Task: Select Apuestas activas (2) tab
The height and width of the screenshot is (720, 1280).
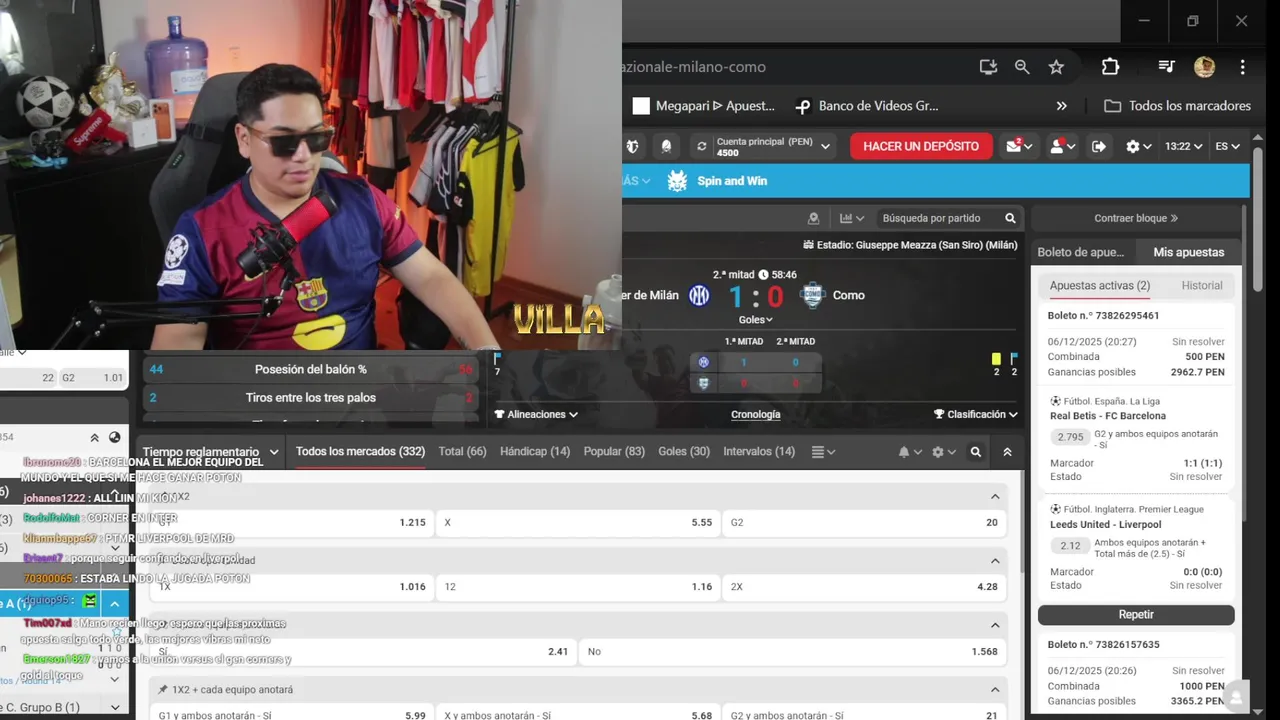Action: point(1100,286)
